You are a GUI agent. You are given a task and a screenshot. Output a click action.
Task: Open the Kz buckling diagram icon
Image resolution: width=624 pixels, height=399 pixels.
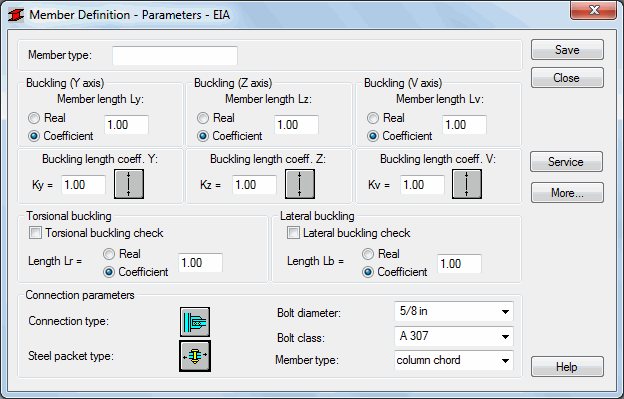coord(300,184)
